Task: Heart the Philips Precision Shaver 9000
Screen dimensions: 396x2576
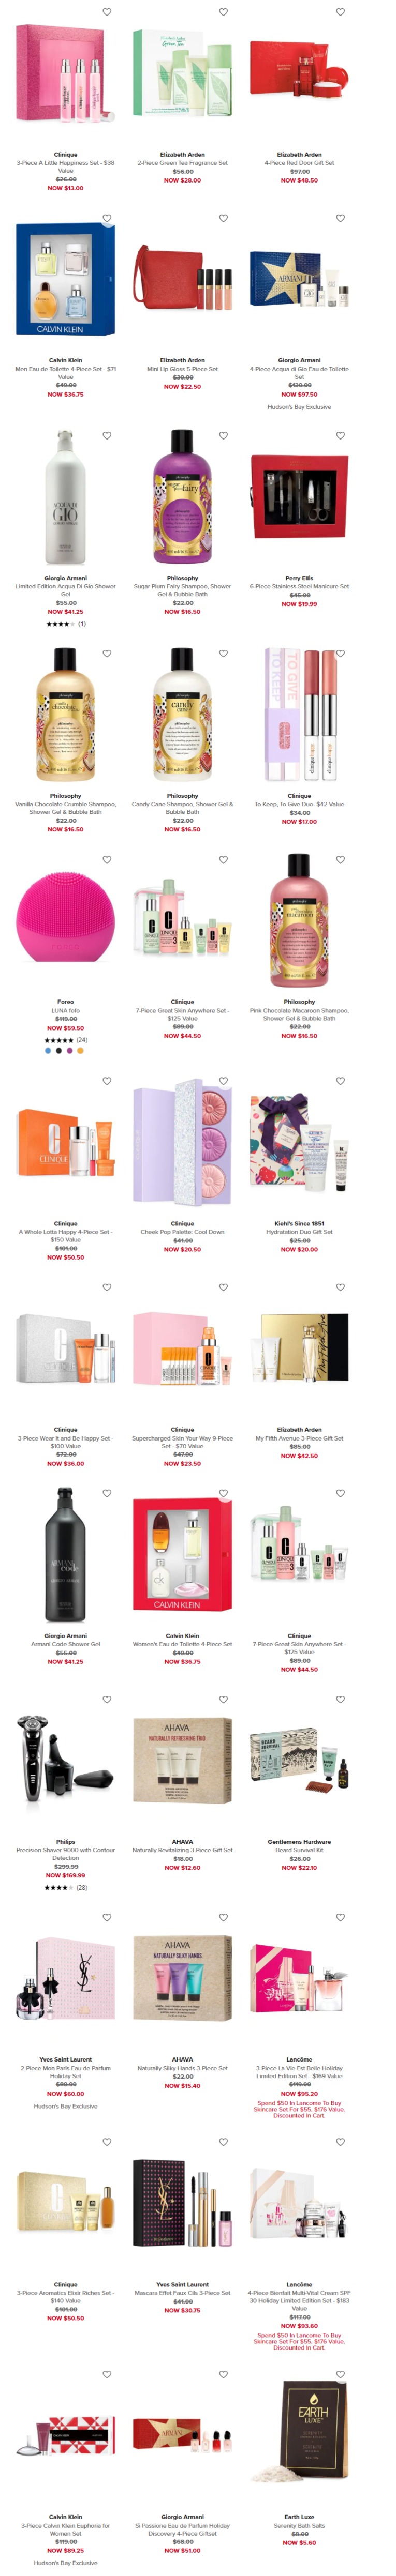Action: pos(107,1699)
